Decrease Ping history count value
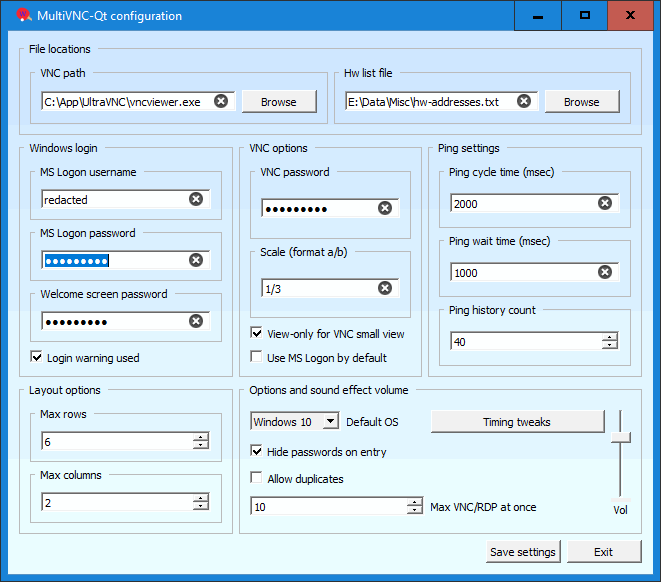 [610, 345]
